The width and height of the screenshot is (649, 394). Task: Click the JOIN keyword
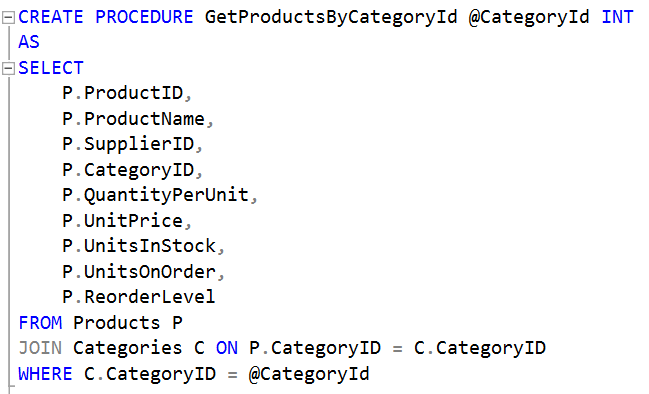tap(40, 348)
